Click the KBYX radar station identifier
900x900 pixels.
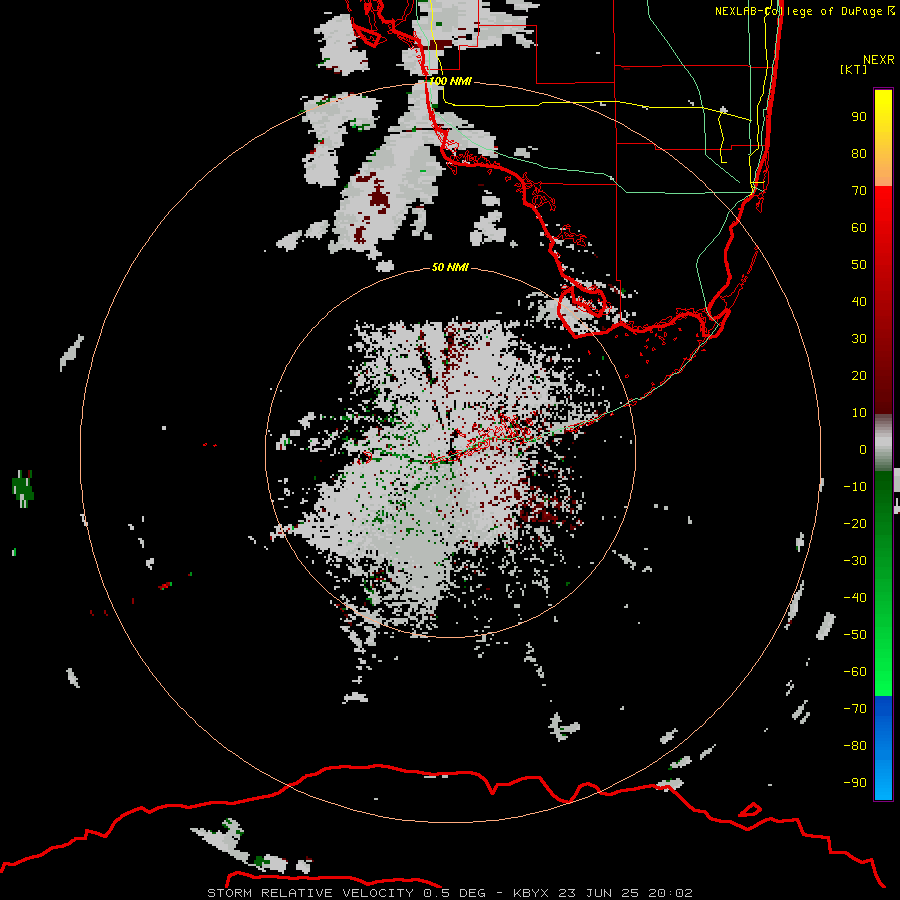click(531, 893)
